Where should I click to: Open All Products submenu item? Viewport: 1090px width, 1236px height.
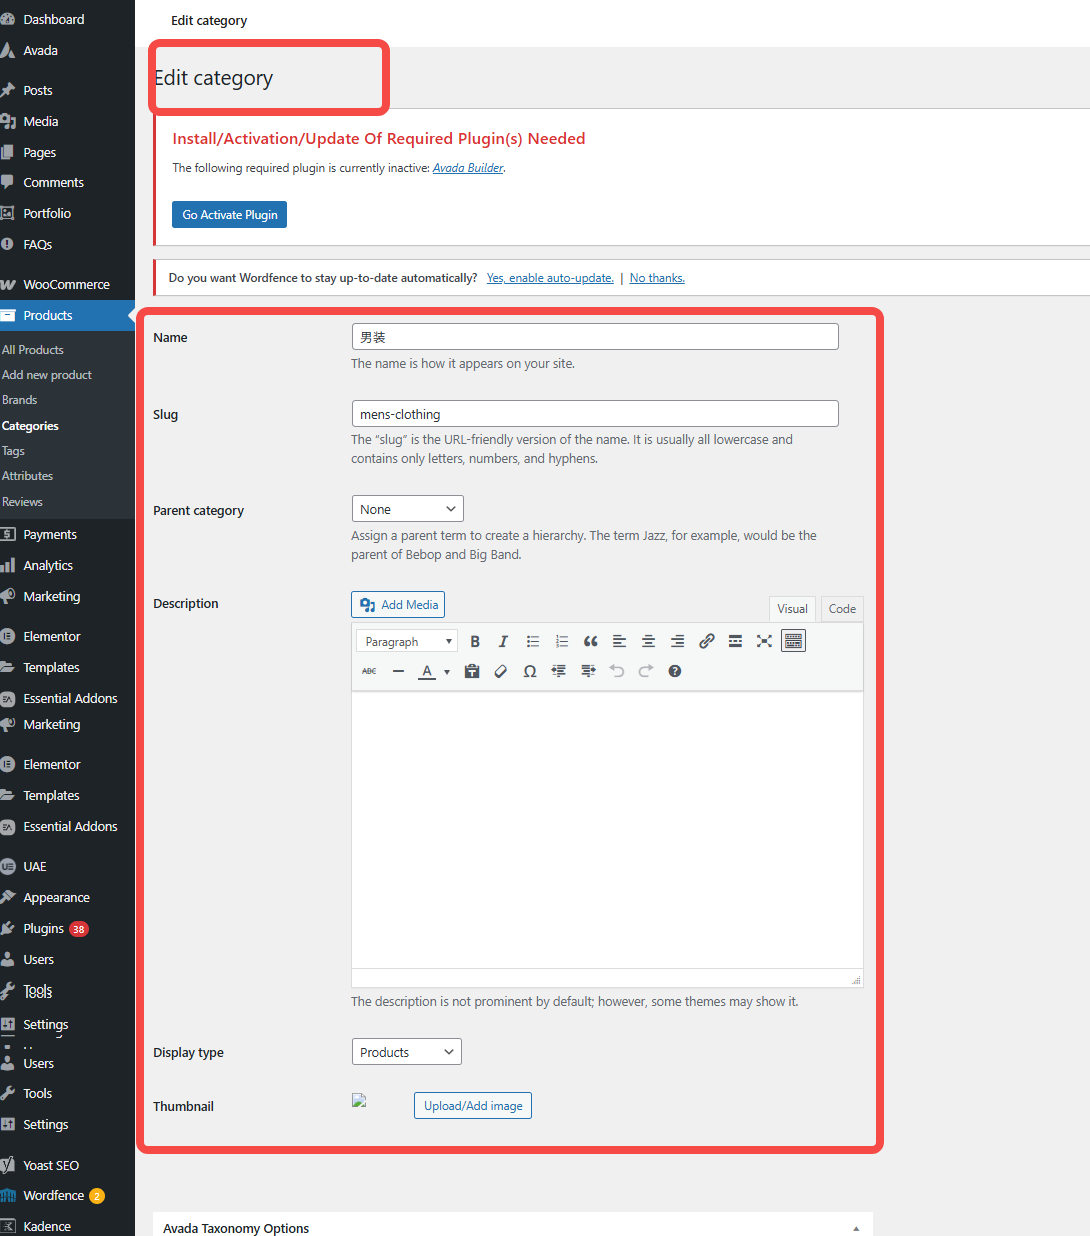33,350
